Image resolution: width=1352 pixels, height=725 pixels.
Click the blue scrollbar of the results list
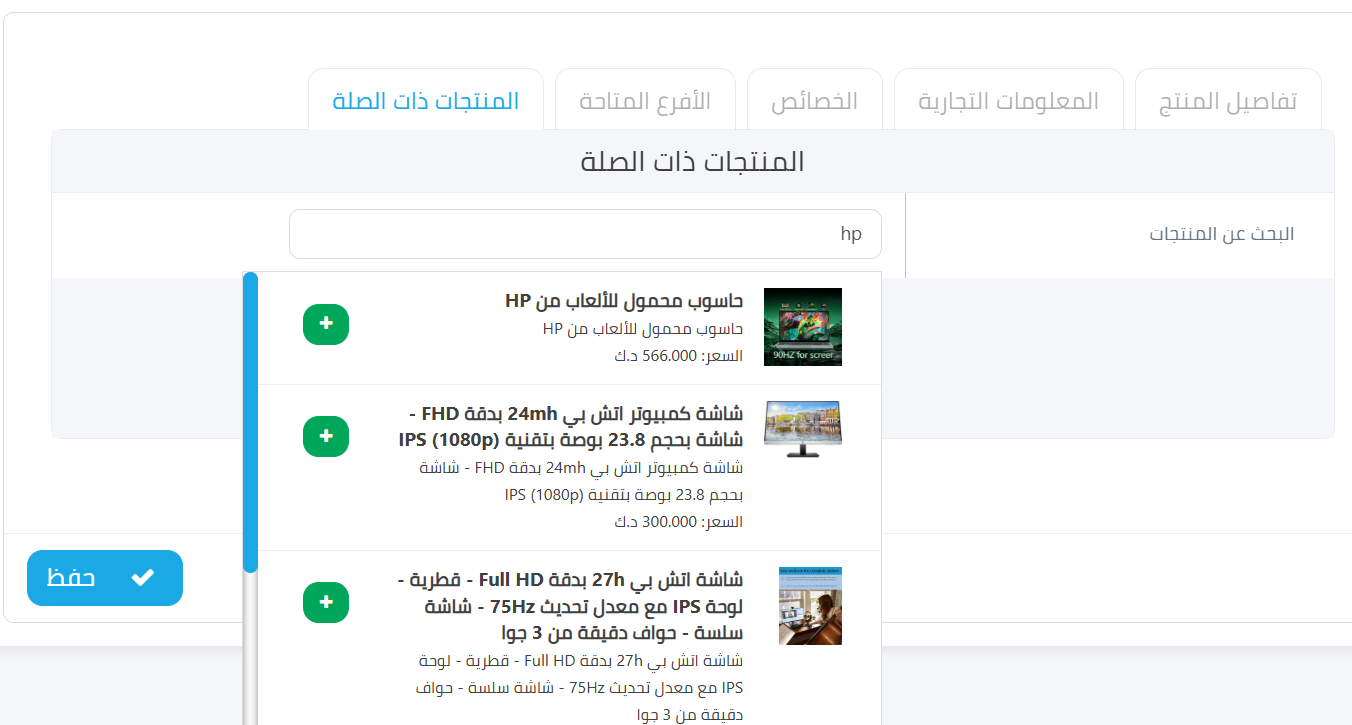click(x=250, y=422)
